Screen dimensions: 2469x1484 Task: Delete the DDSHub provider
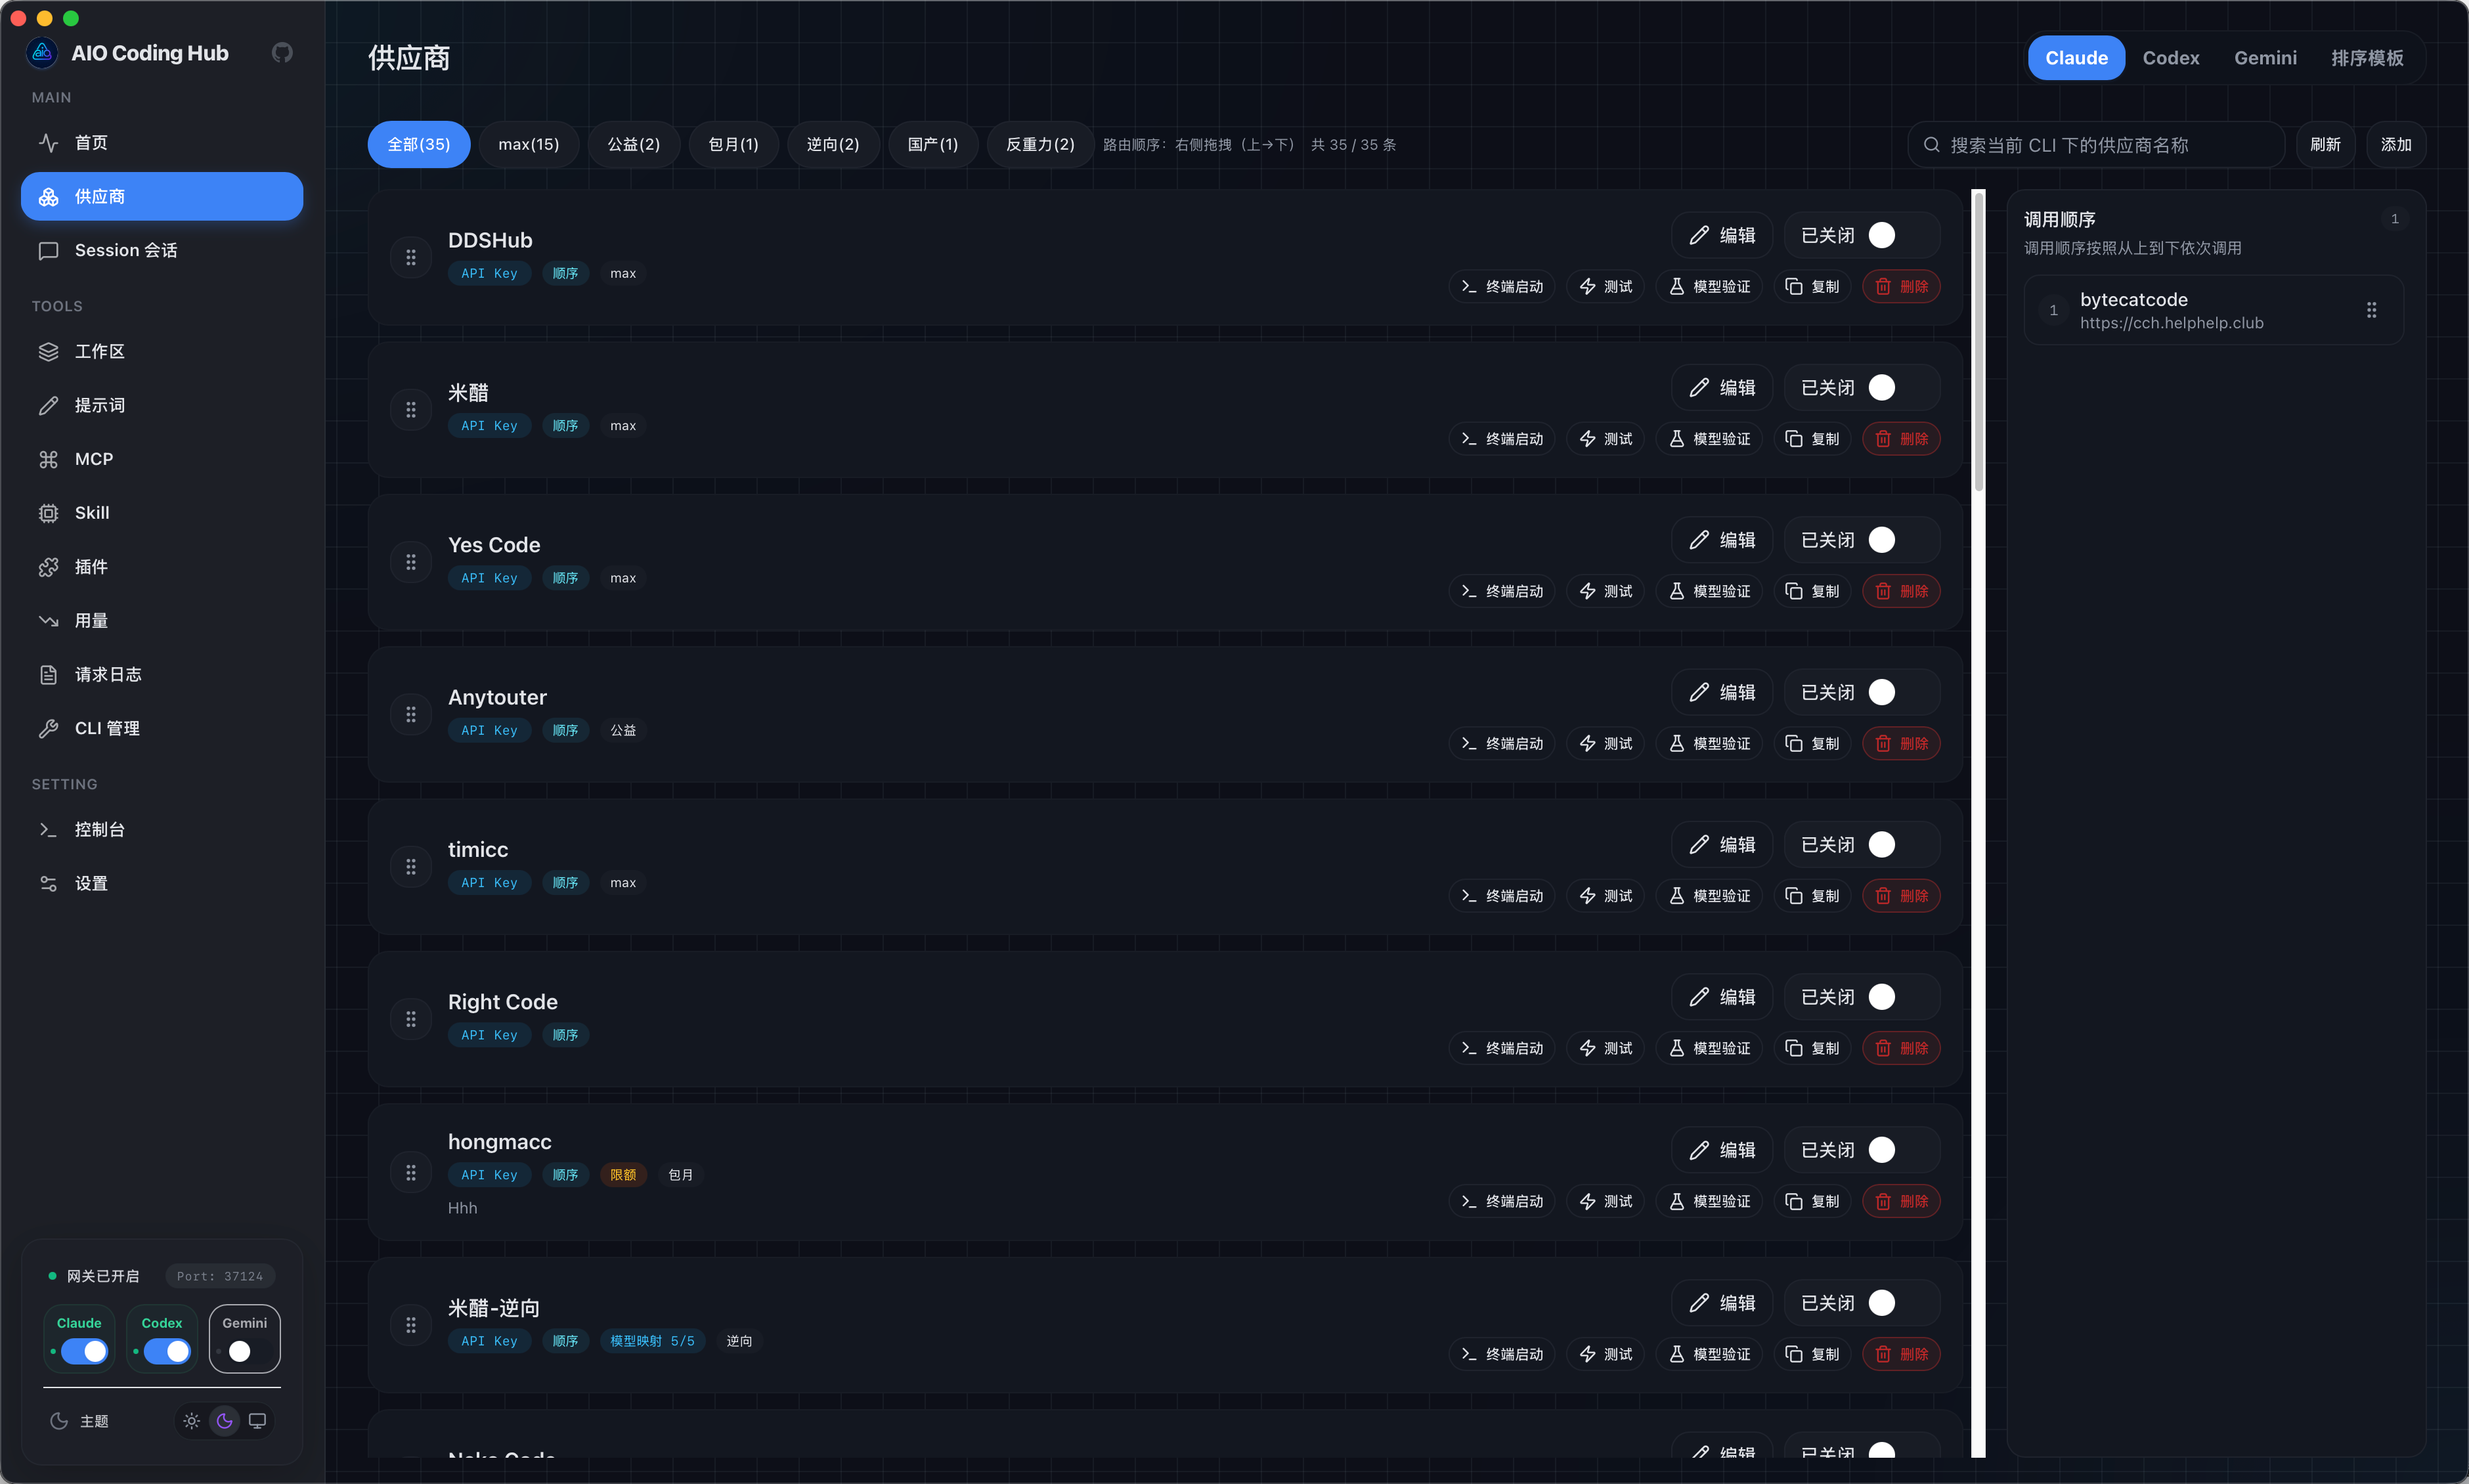click(1901, 287)
